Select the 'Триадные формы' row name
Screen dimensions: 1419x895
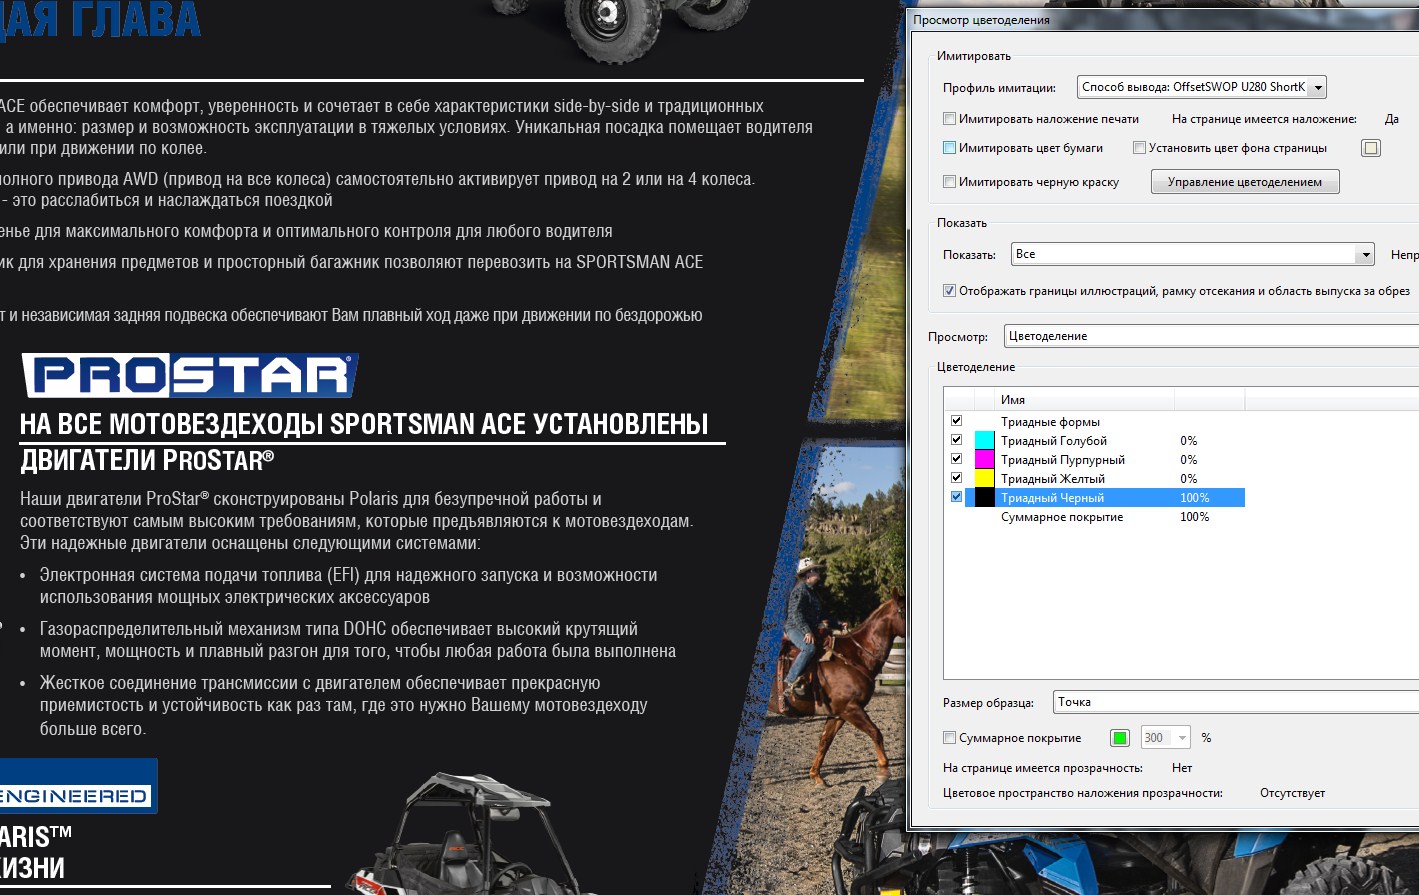1050,422
